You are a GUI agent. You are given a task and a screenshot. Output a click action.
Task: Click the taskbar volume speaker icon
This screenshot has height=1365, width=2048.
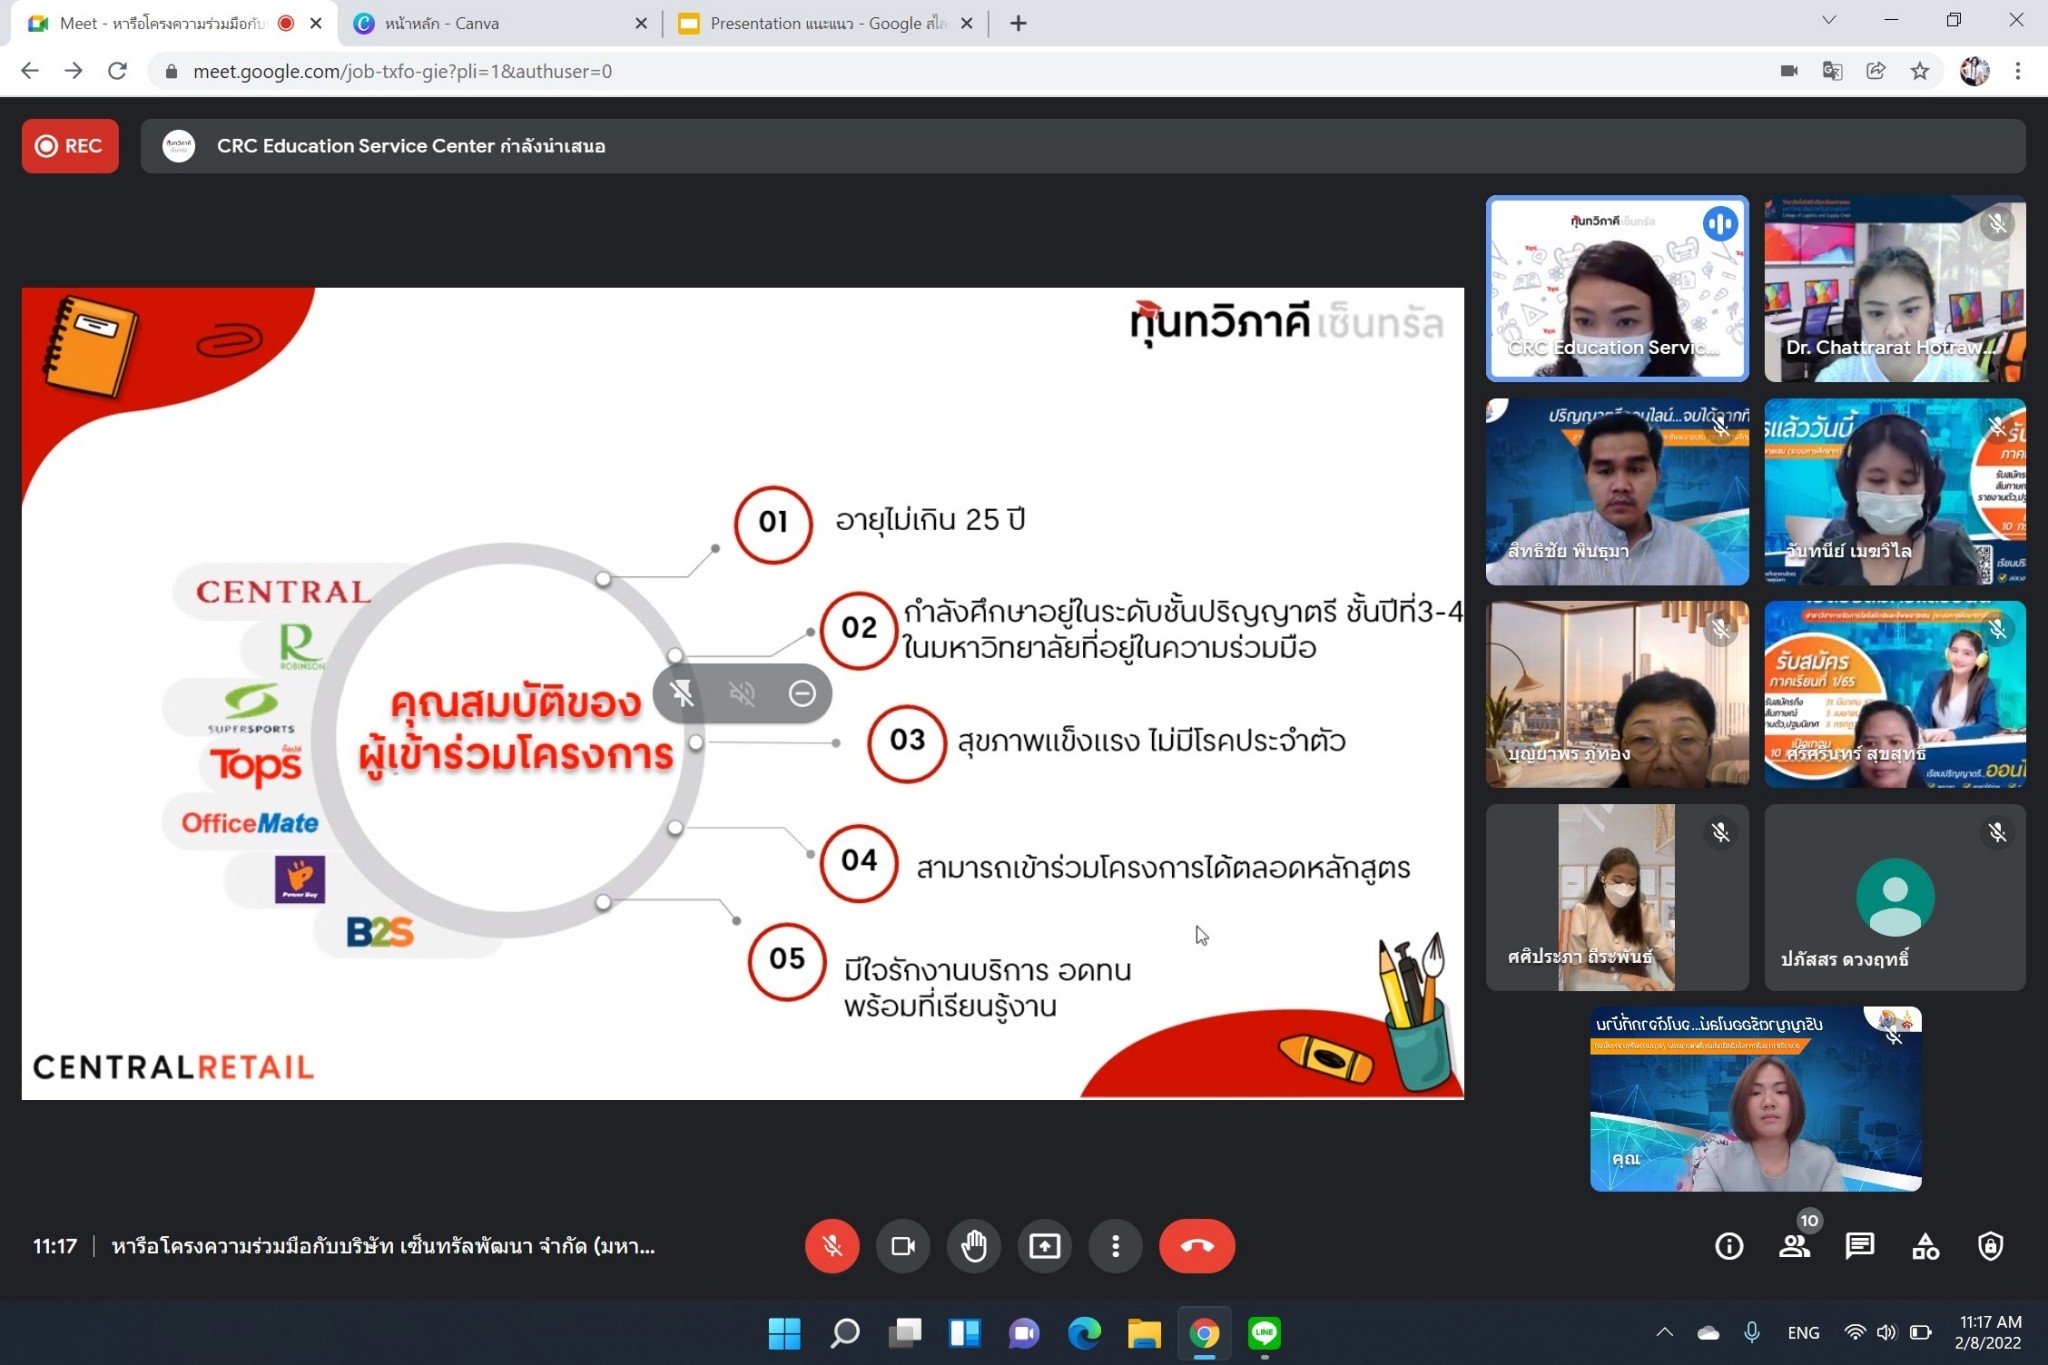click(x=1886, y=1332)
